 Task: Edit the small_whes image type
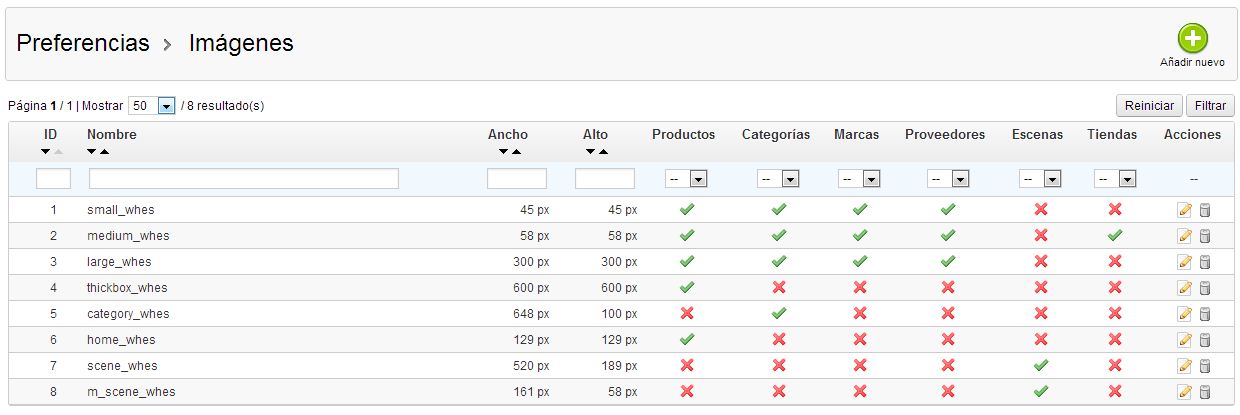point(1185,210)
